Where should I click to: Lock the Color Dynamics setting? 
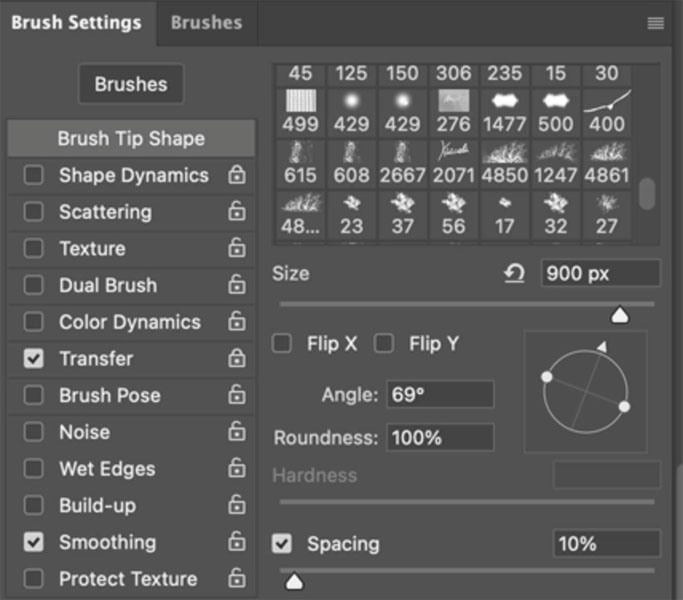pyautogui.click(x=236, y=322)
